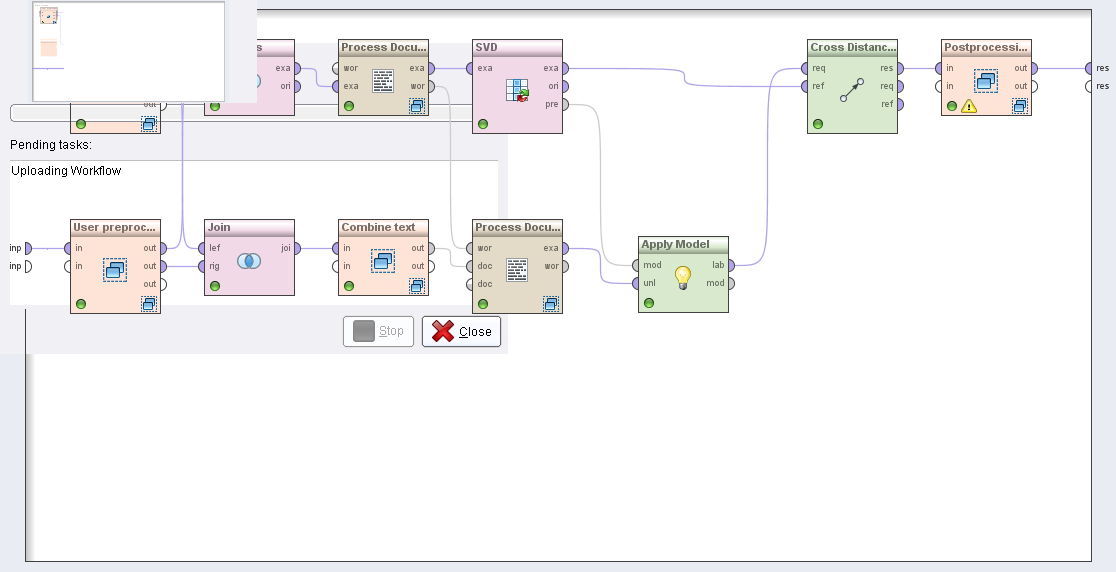The width and height of the screenshot is (1116, 572).
Task: Click the SVD operator's matrix icon
Action: [517, 89]
